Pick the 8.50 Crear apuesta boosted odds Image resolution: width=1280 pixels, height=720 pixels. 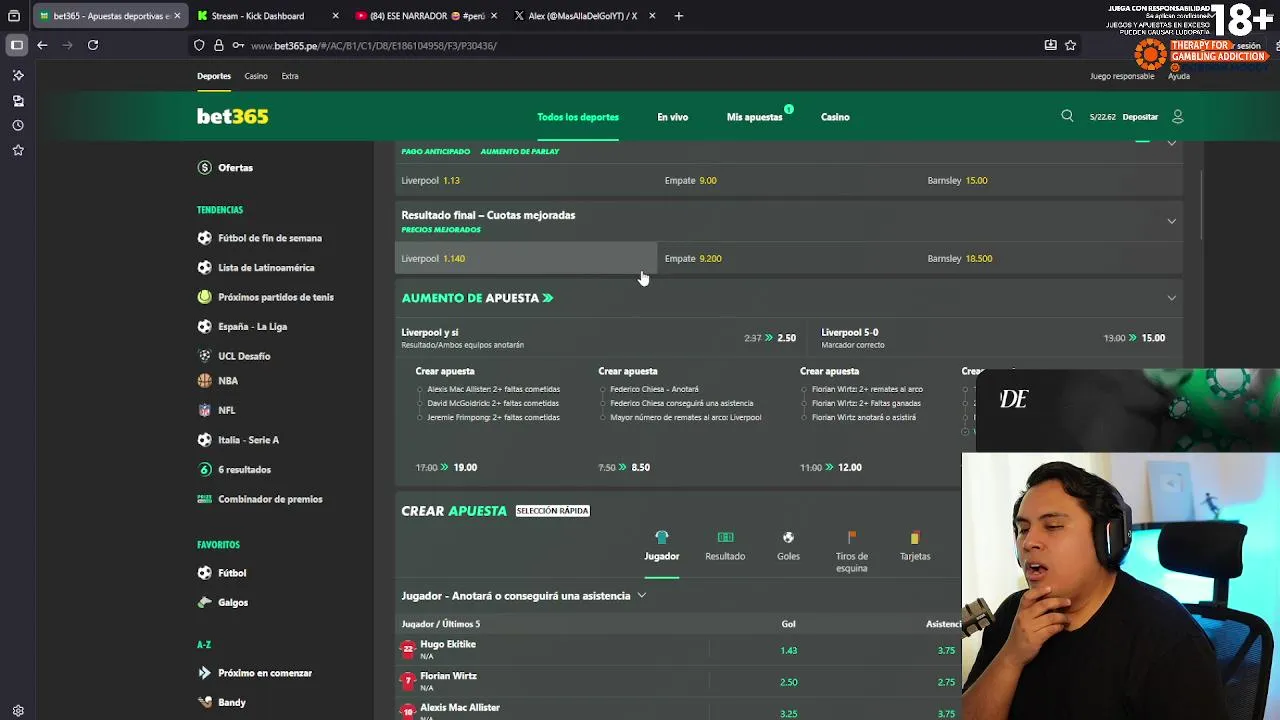click(x=641, y=467)
